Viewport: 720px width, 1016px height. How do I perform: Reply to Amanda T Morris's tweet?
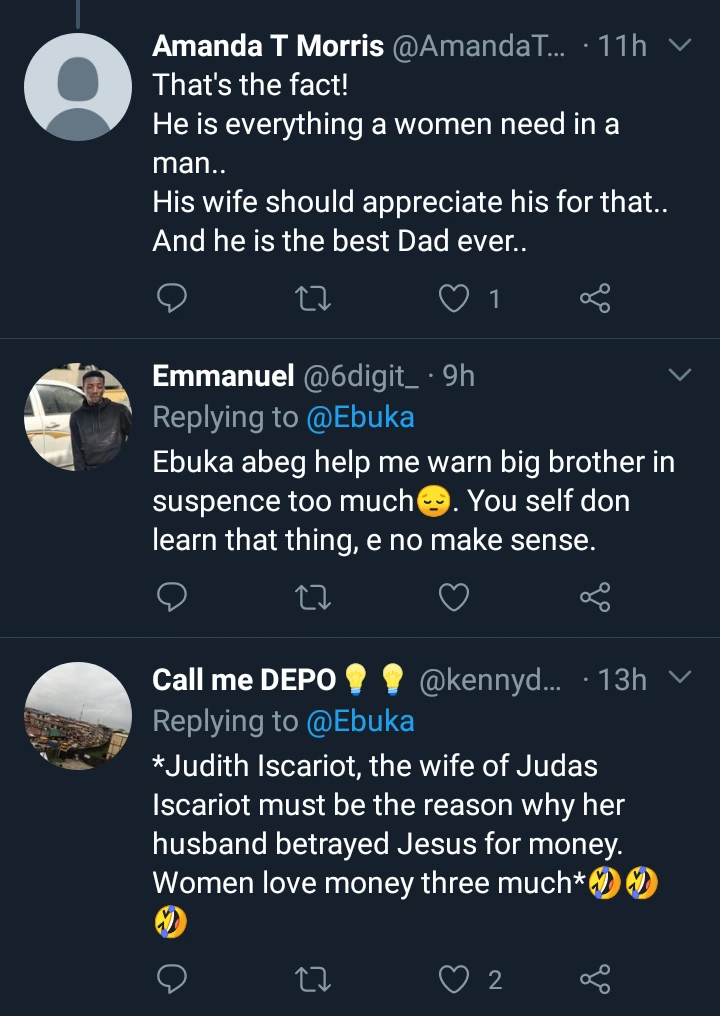172,298
